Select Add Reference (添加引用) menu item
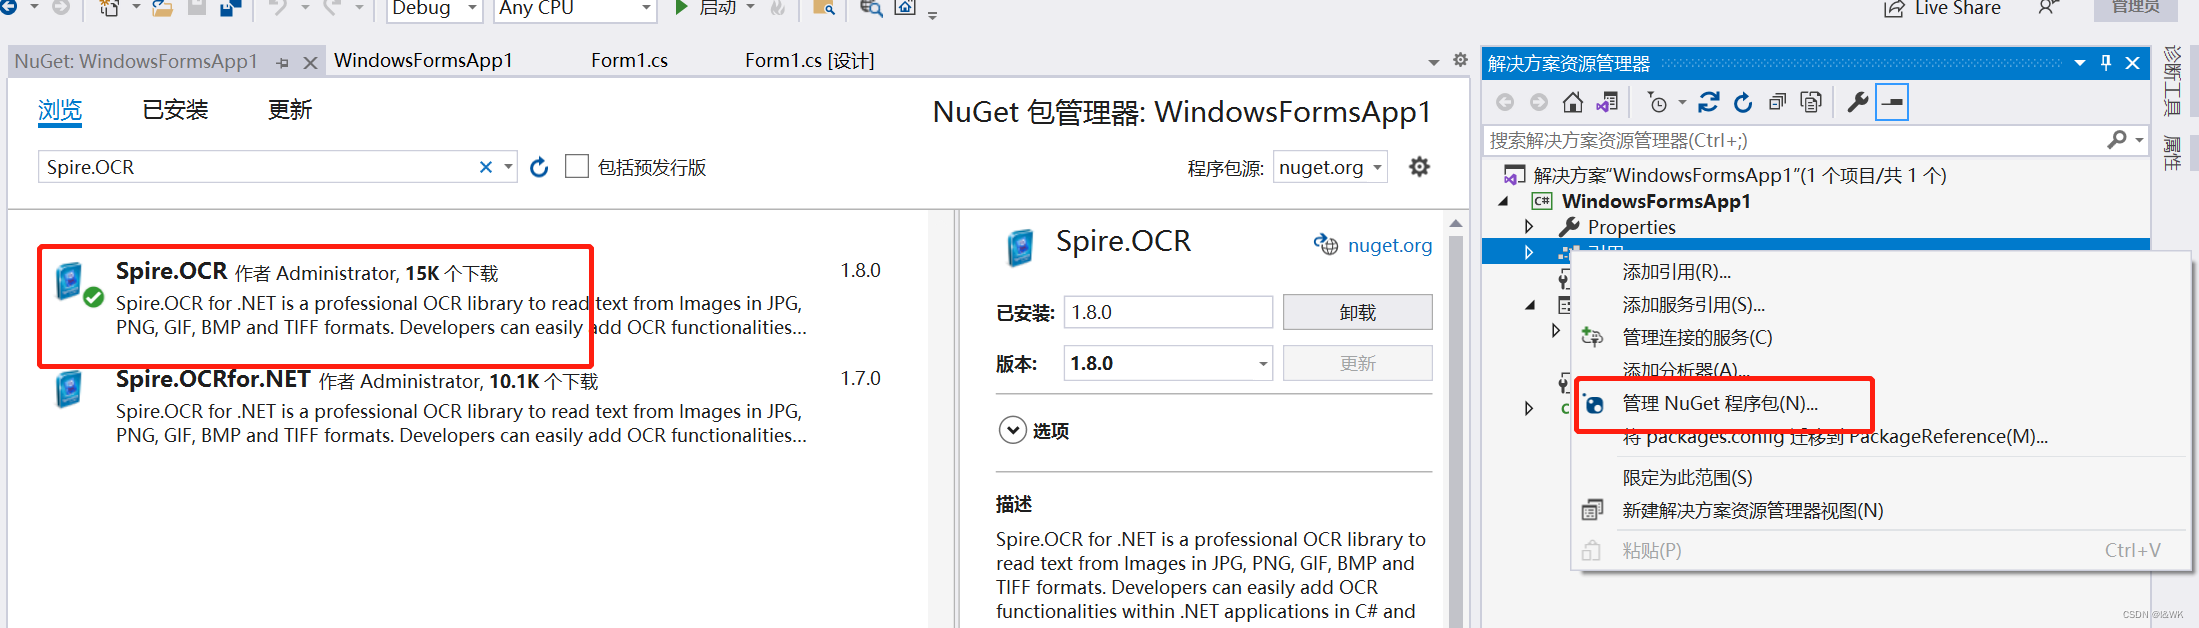 [1676, 272]
